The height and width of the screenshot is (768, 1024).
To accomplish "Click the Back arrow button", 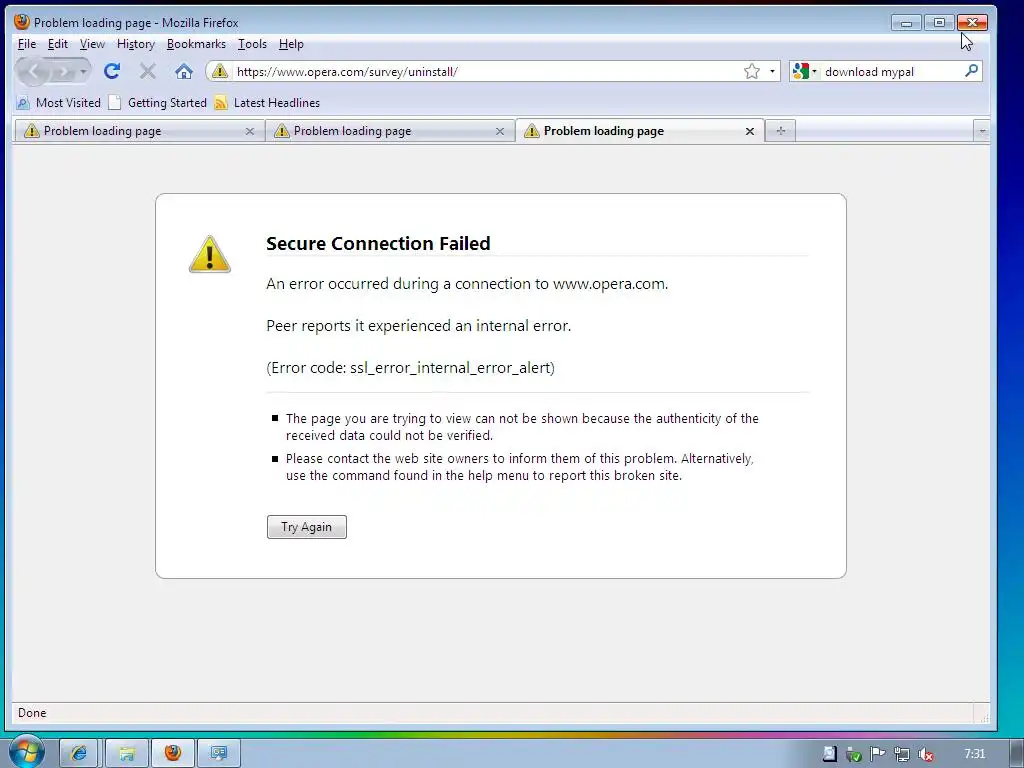I will 34,71.
